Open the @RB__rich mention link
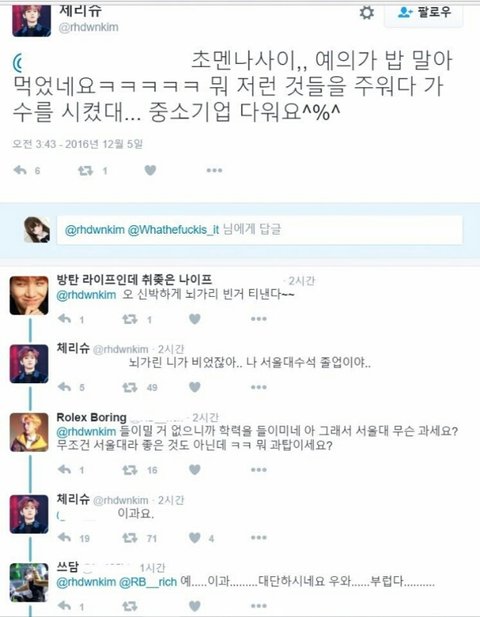The image size is (480, 617). pos(148,582)
